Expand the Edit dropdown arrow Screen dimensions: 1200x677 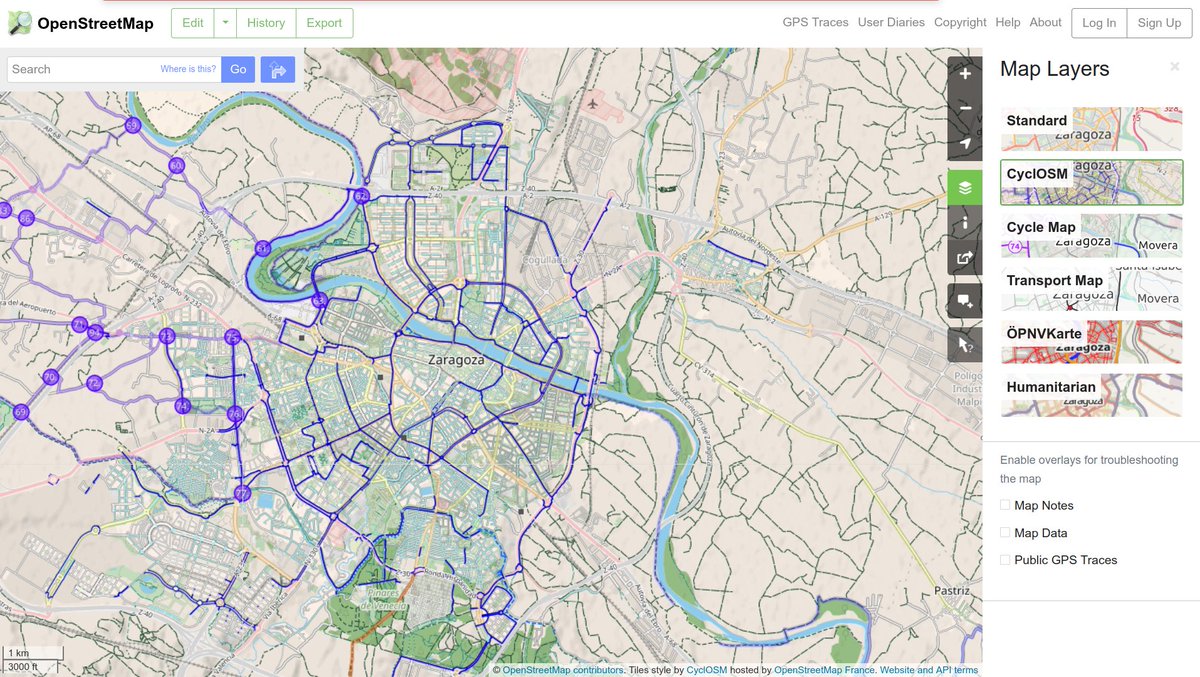tap(224, 22)
